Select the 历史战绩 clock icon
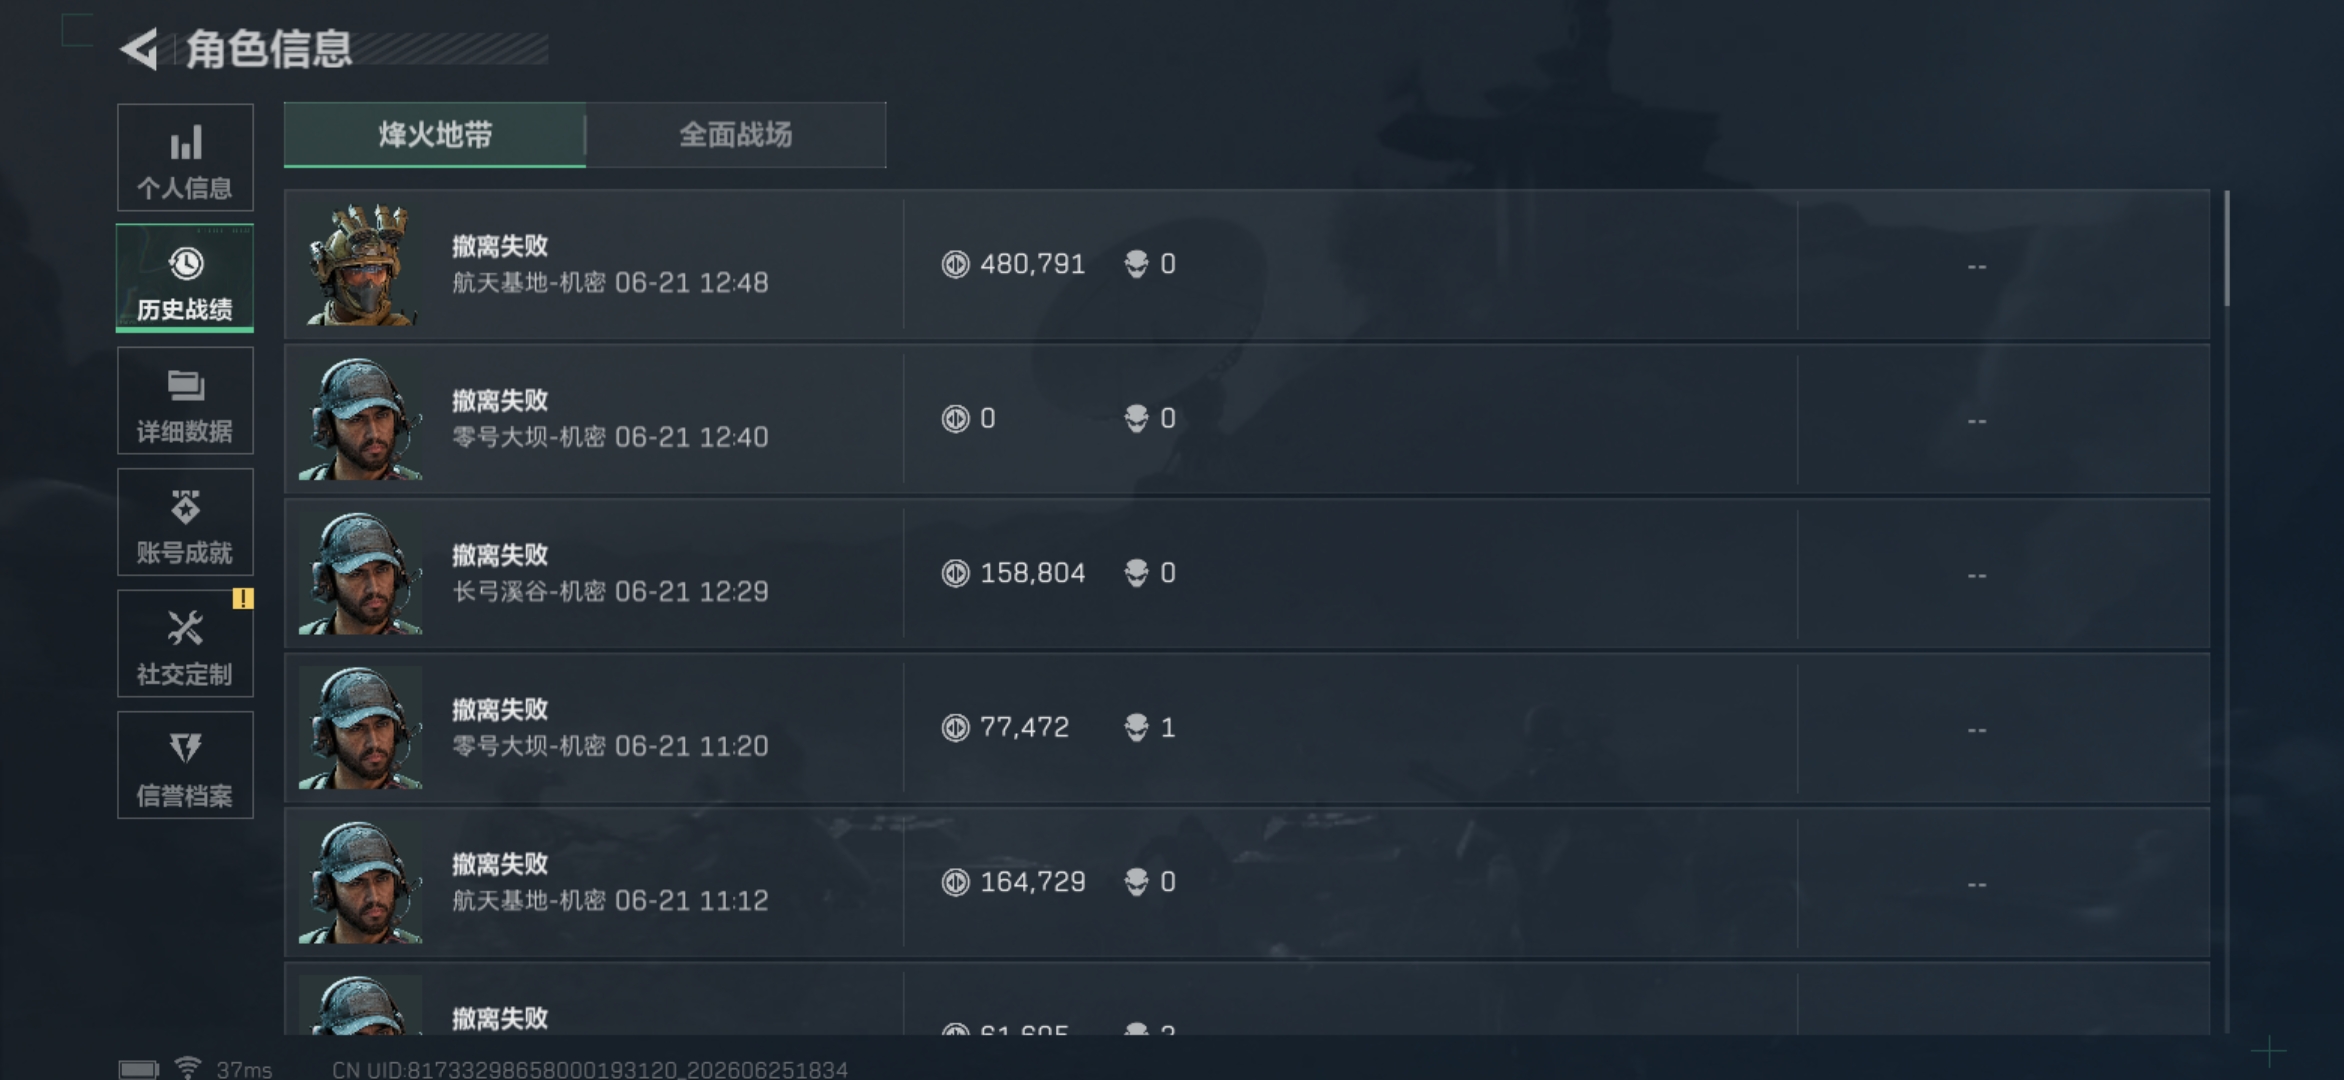 click(186, 264)
